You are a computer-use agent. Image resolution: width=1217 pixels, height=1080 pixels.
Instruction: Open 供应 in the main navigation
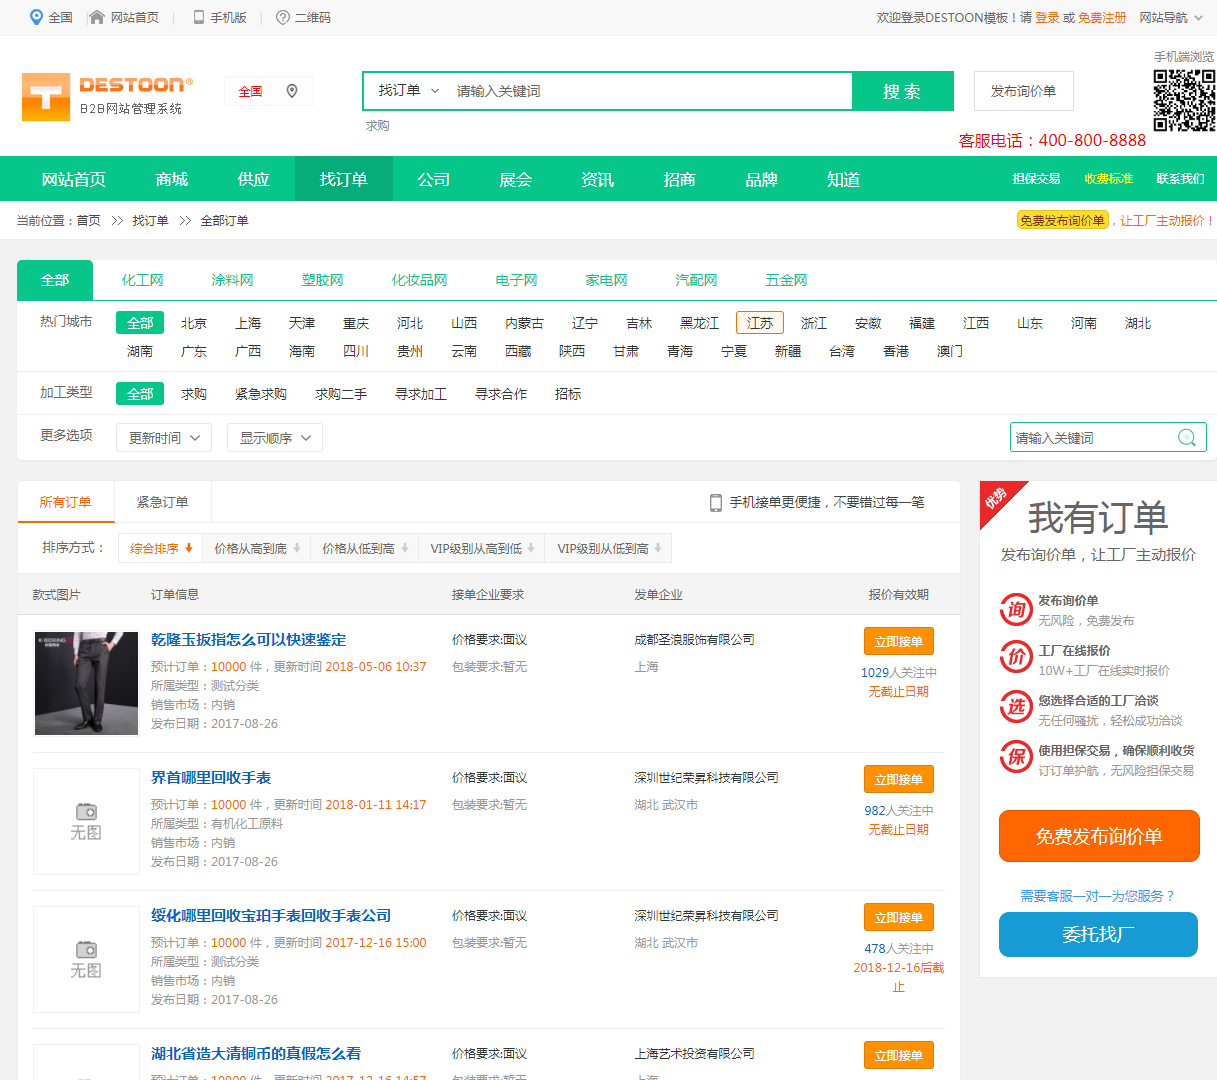pos(253,179)
